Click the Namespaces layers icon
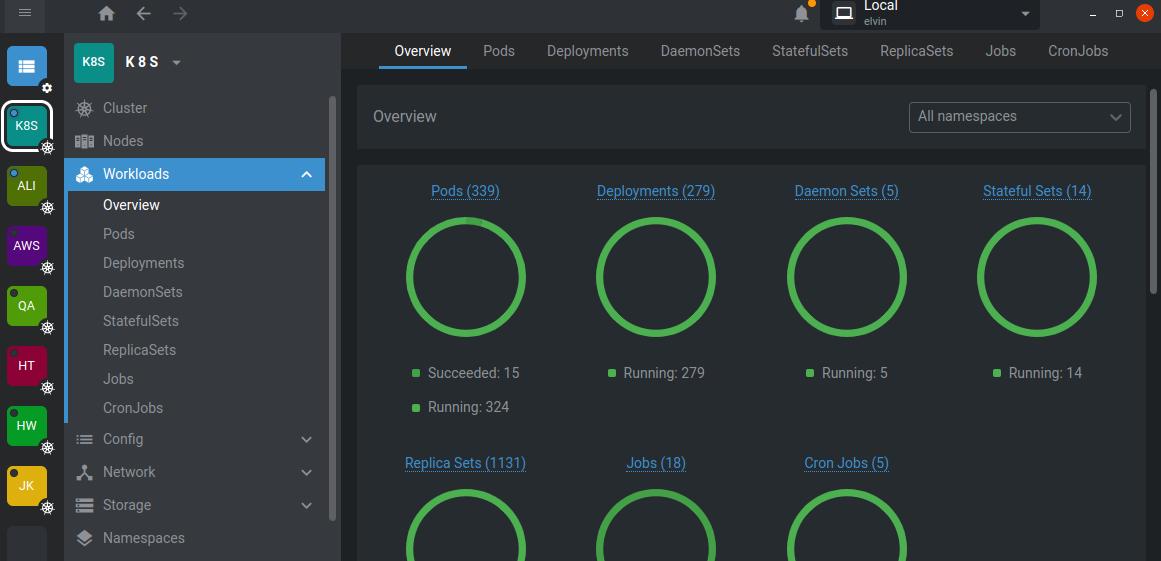This screenshot has width=1161, height=561. click(x=84, y=538)
